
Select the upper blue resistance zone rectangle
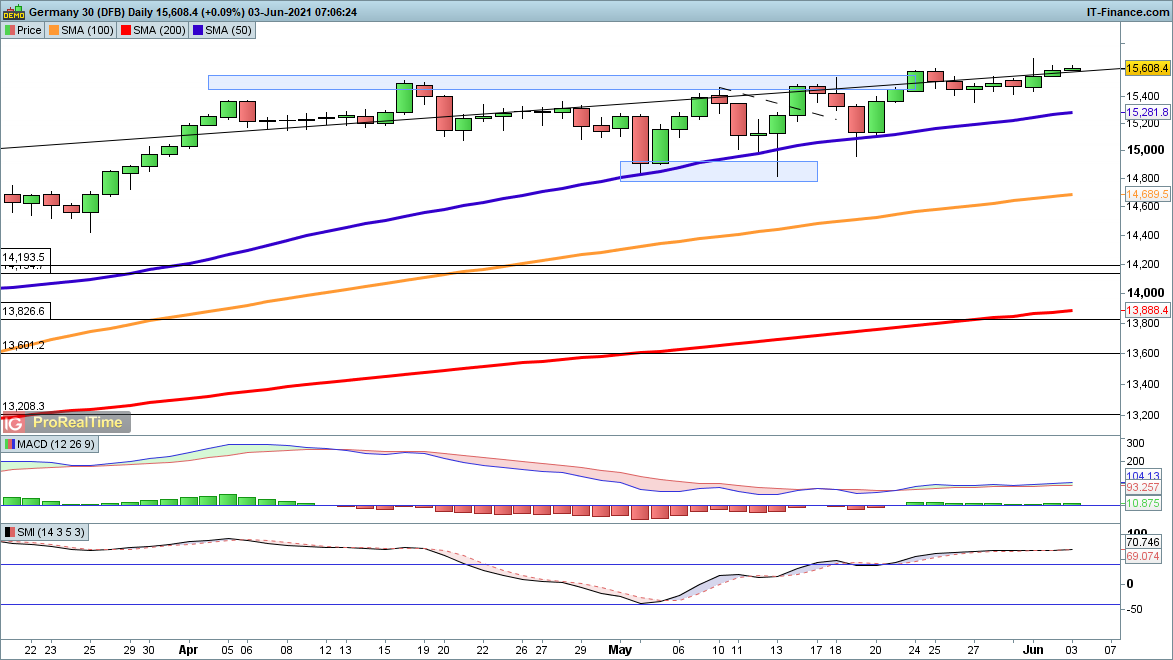point(400,82)
